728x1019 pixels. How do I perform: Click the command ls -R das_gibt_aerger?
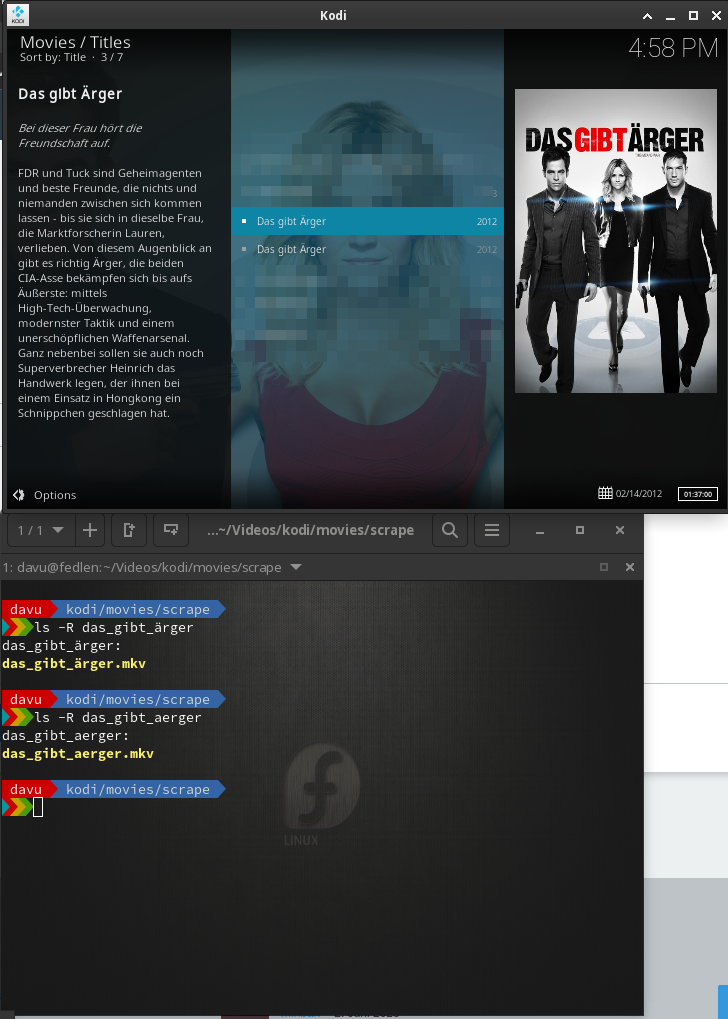[x=118, y=717]
